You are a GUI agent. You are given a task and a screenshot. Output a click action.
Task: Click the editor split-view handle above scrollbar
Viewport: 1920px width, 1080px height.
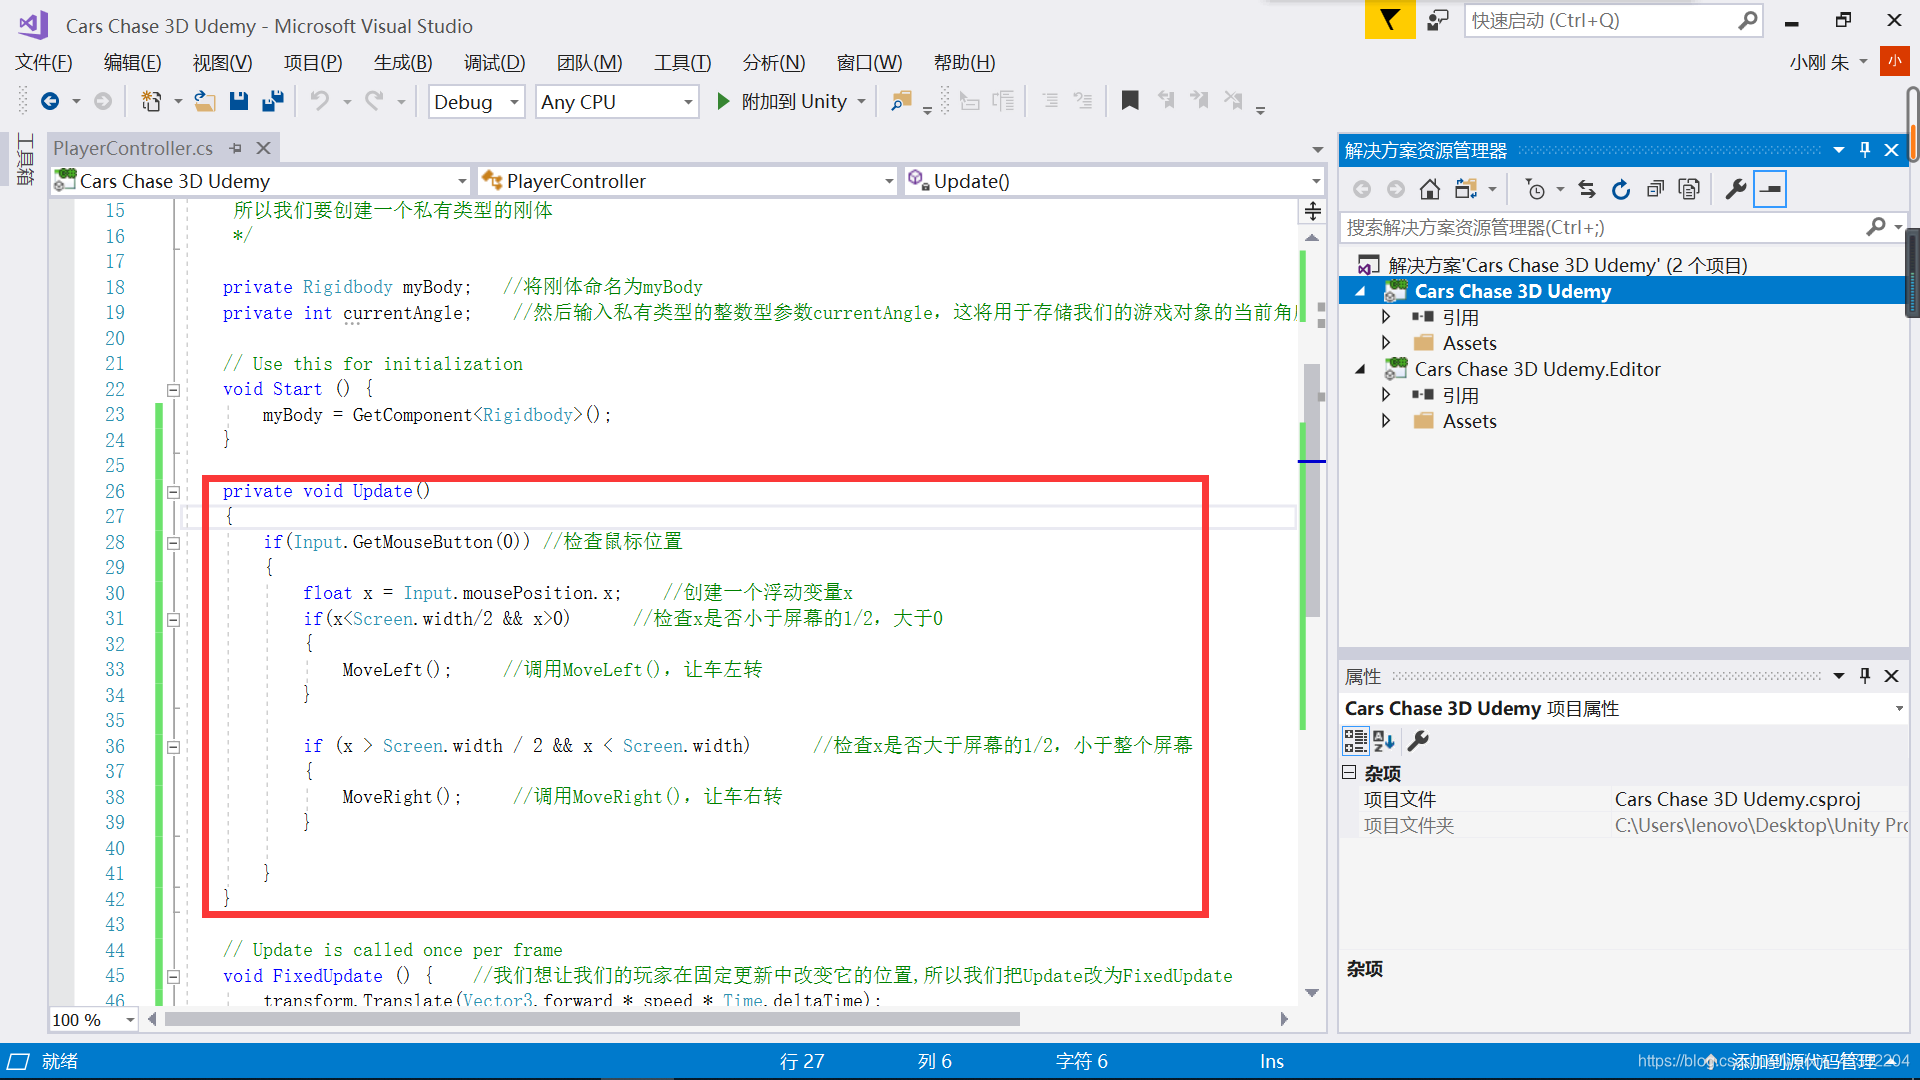pyautogui.click(x=1312, y=211)
